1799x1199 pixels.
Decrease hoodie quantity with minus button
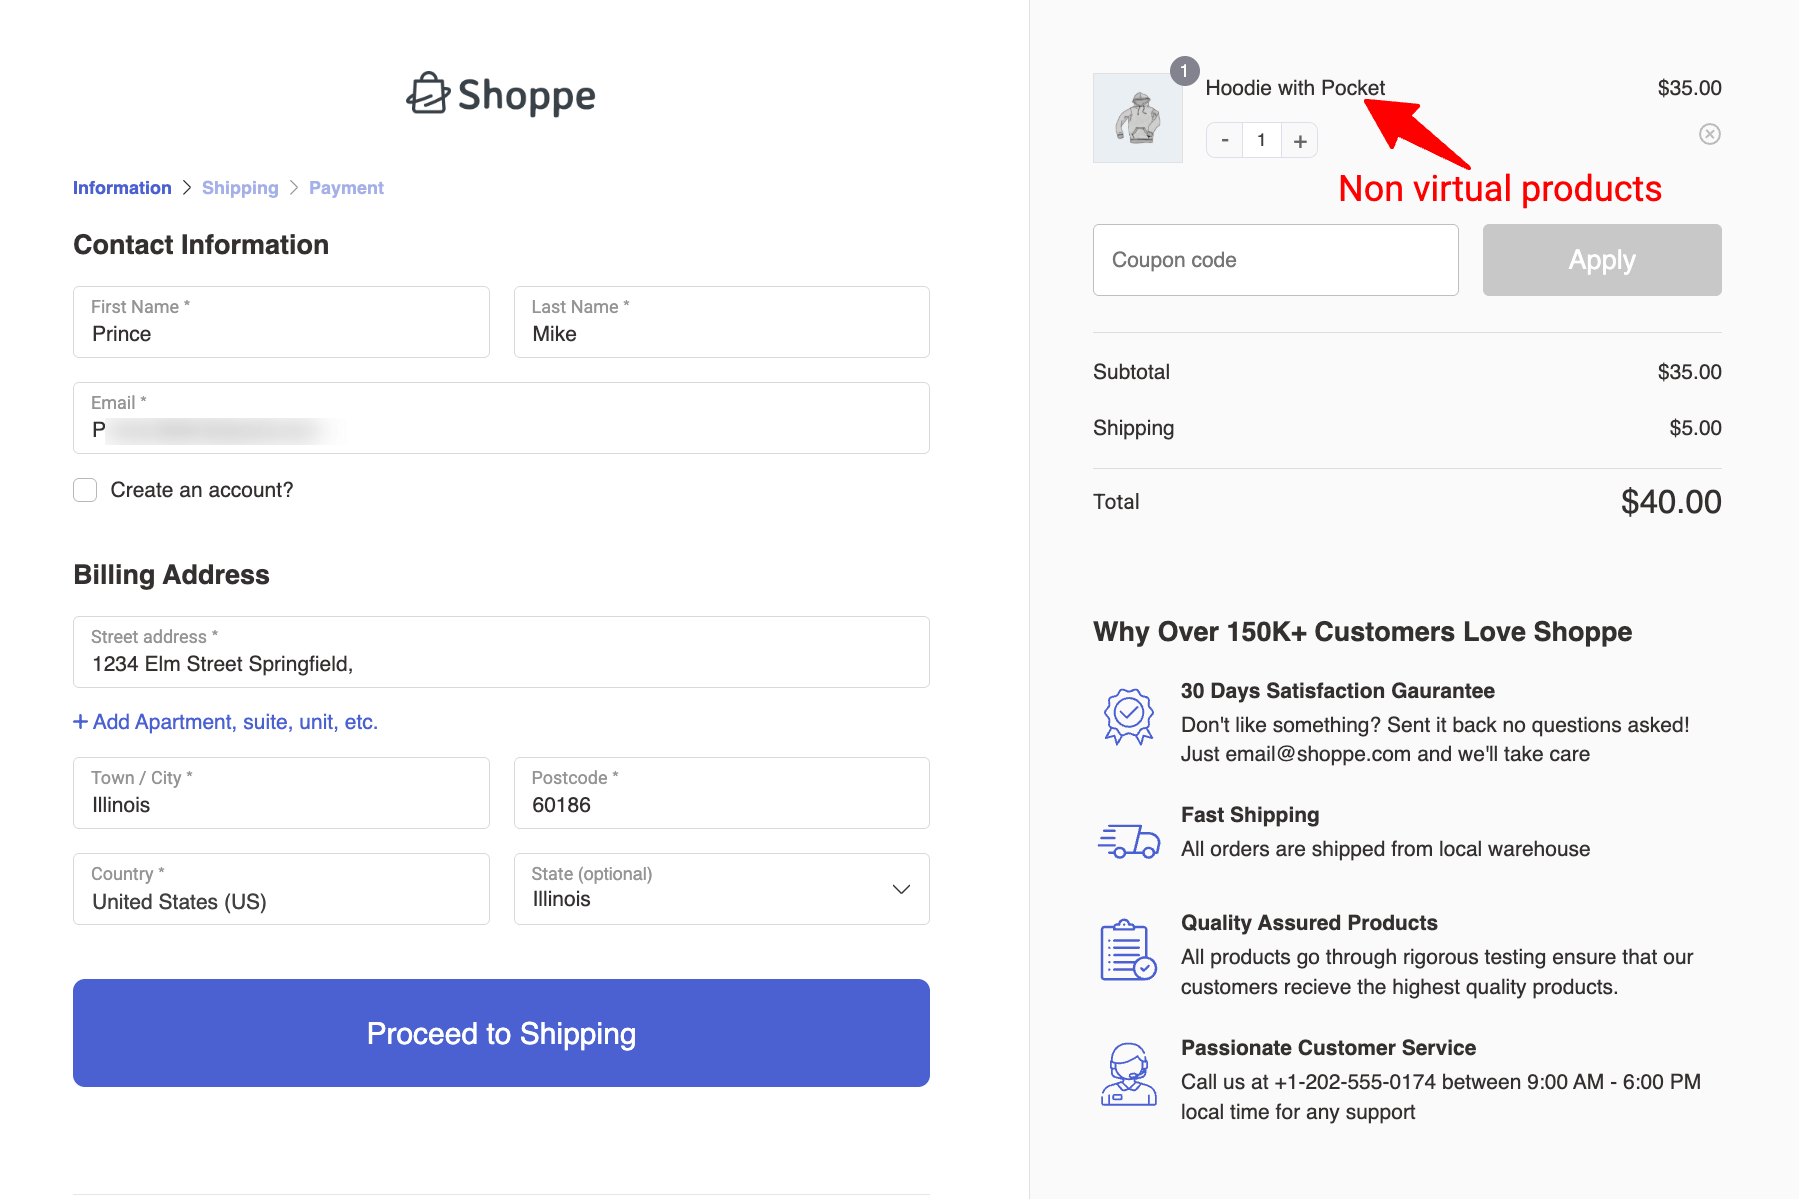[x=1225, y=141]
